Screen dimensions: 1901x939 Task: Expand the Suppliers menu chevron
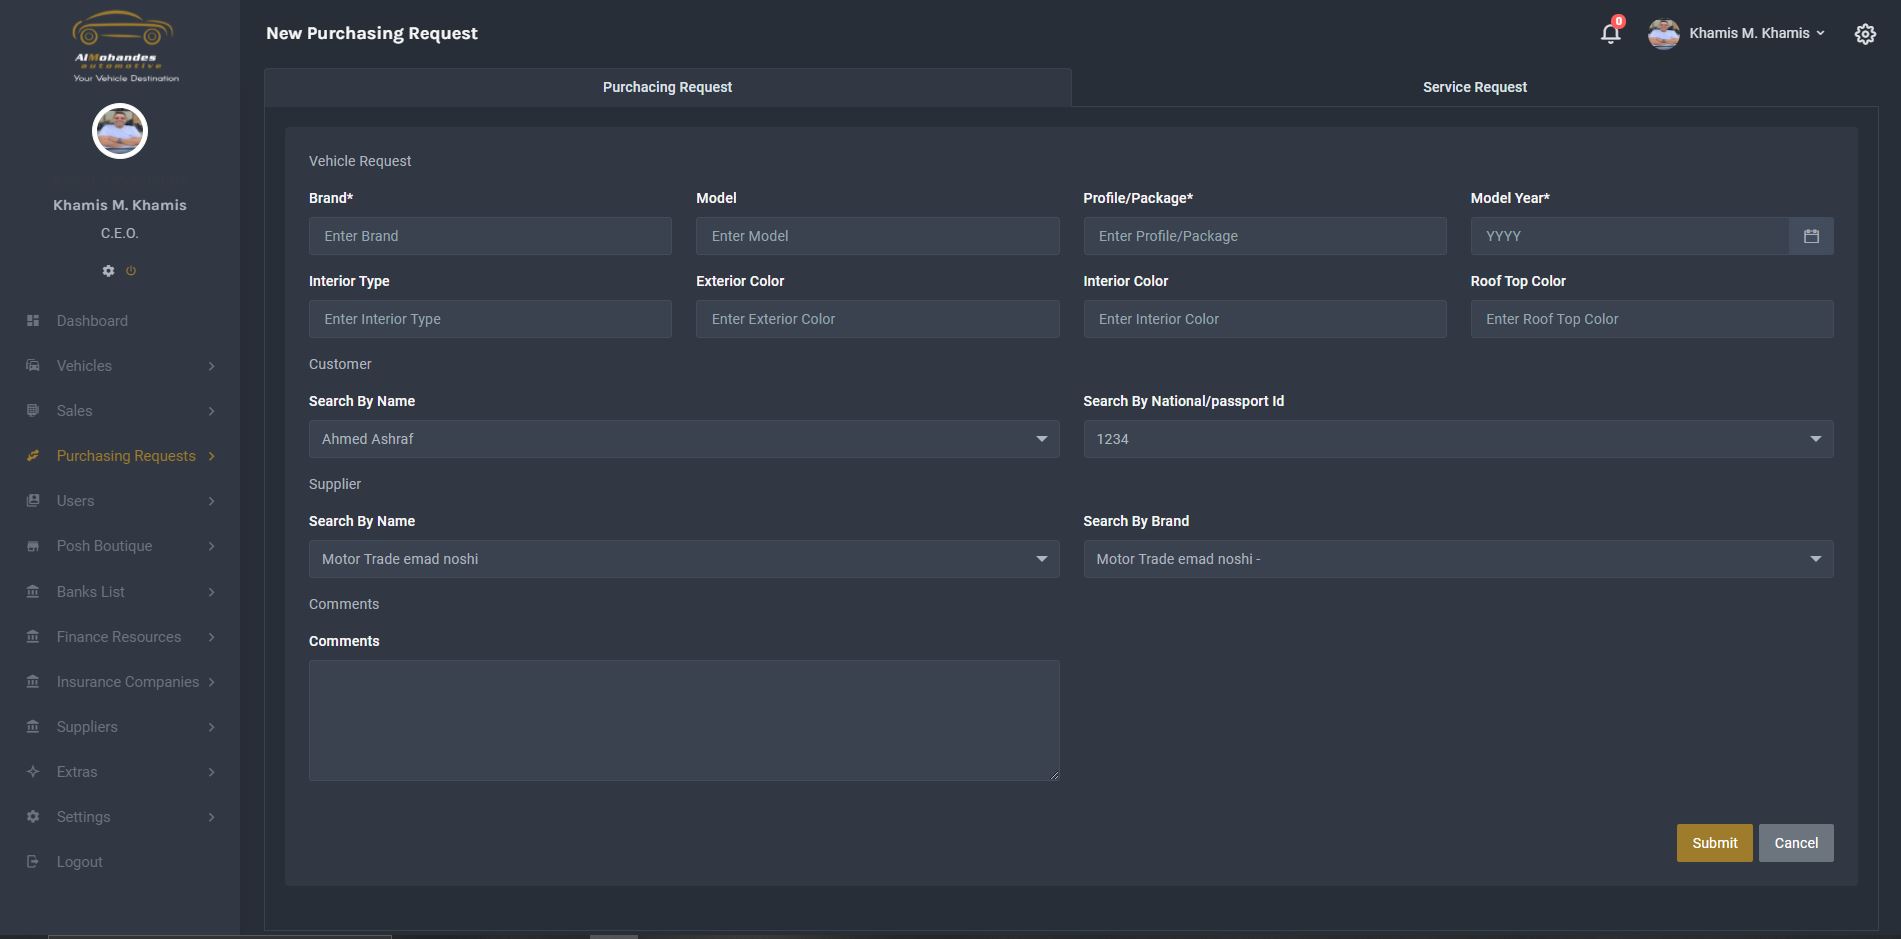tap(211, 727)
